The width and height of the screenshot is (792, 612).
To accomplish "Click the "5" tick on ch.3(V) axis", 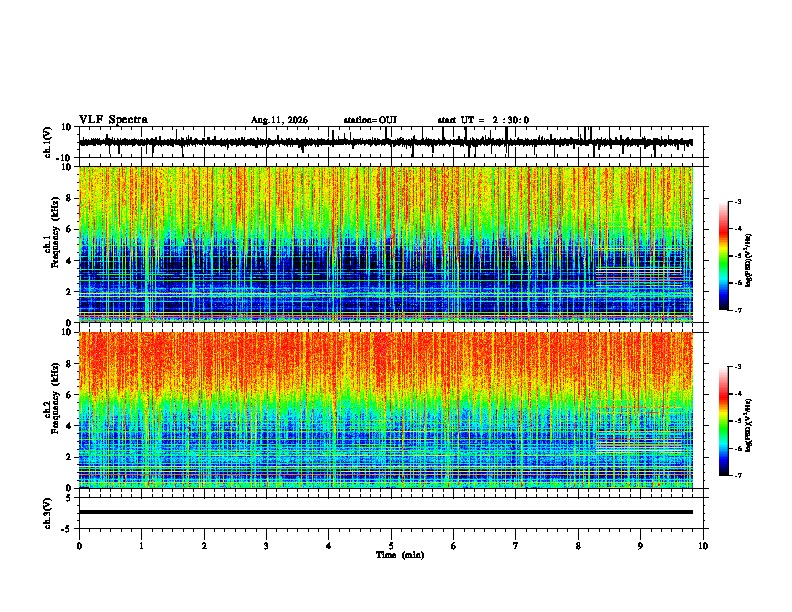I will (69, 497).
